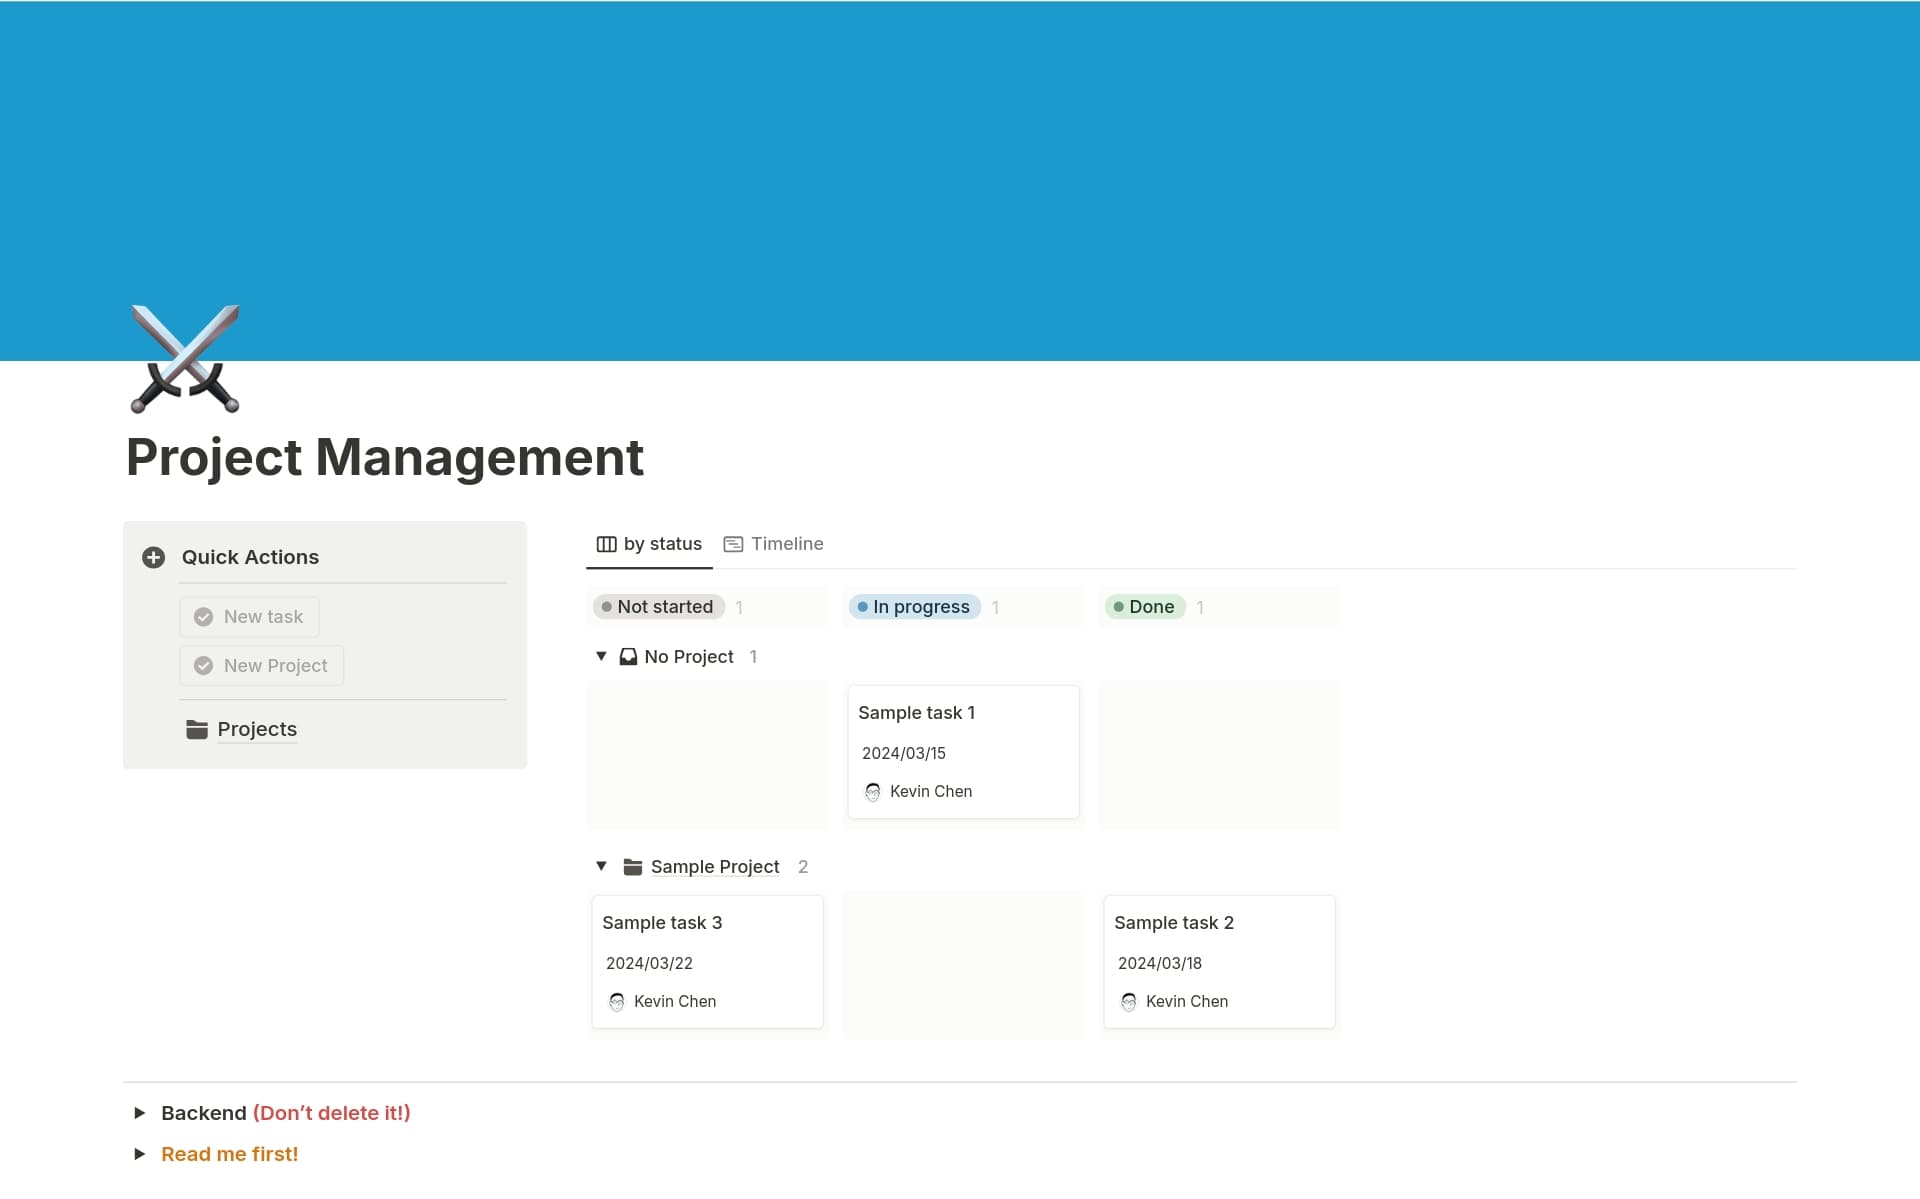Select the blue status dot on In progress

pyautogui.click(x=863, y=606)
